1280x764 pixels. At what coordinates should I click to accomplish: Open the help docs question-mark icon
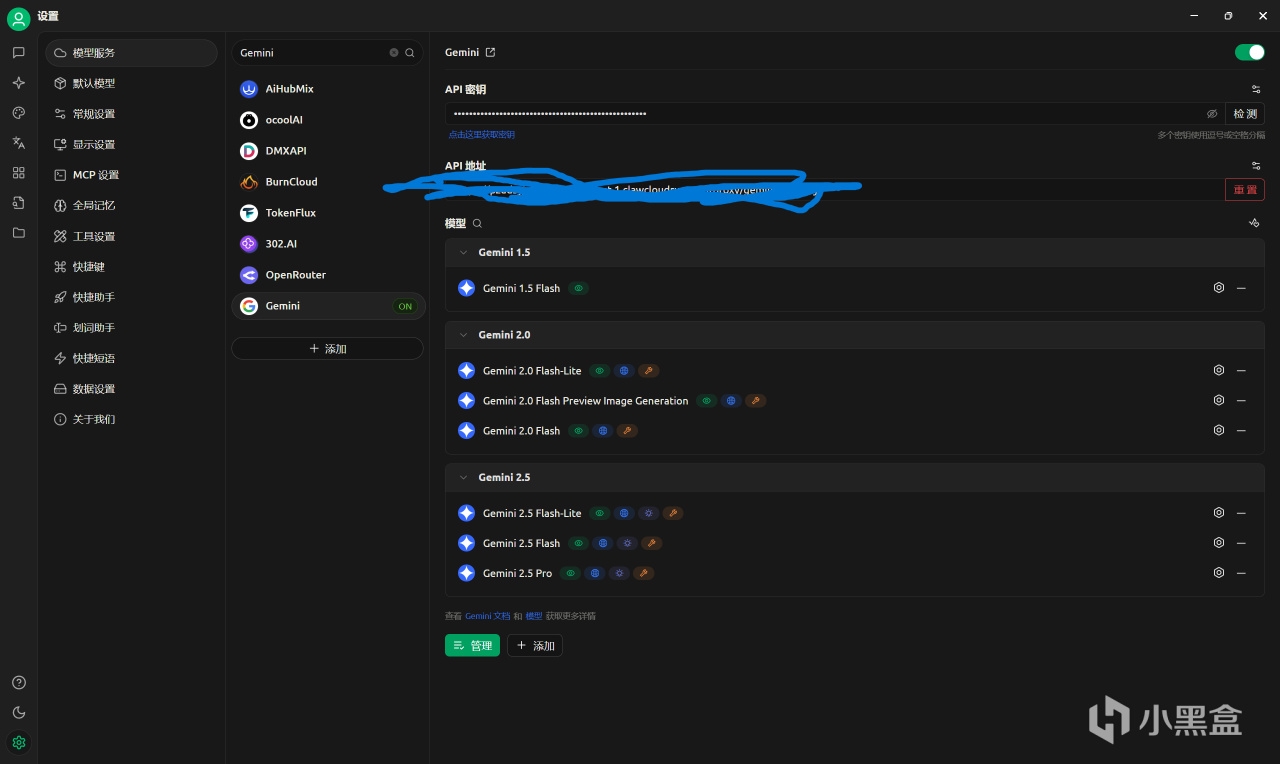coord(18,683)
